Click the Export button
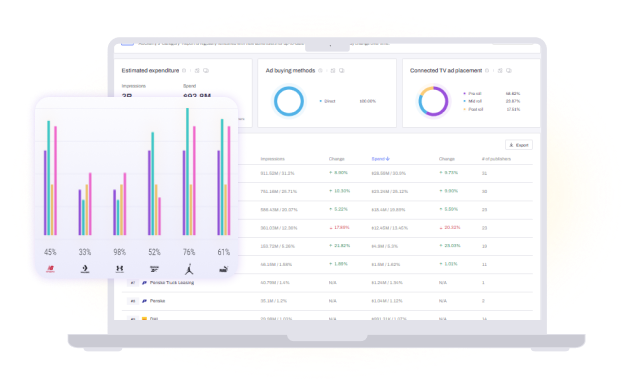The width and height of the screenshot is (632, 387). click(519, 145)
